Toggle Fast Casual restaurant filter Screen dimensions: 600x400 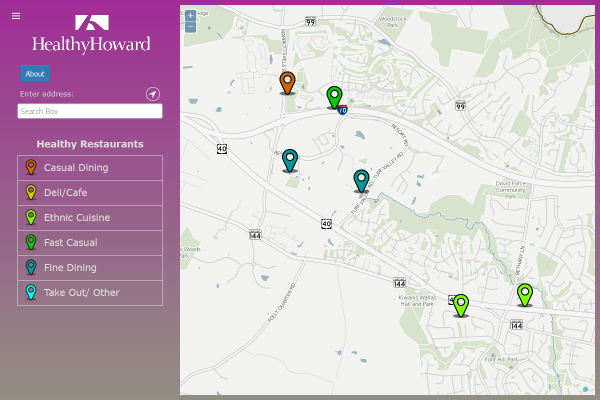coord(90,243)
